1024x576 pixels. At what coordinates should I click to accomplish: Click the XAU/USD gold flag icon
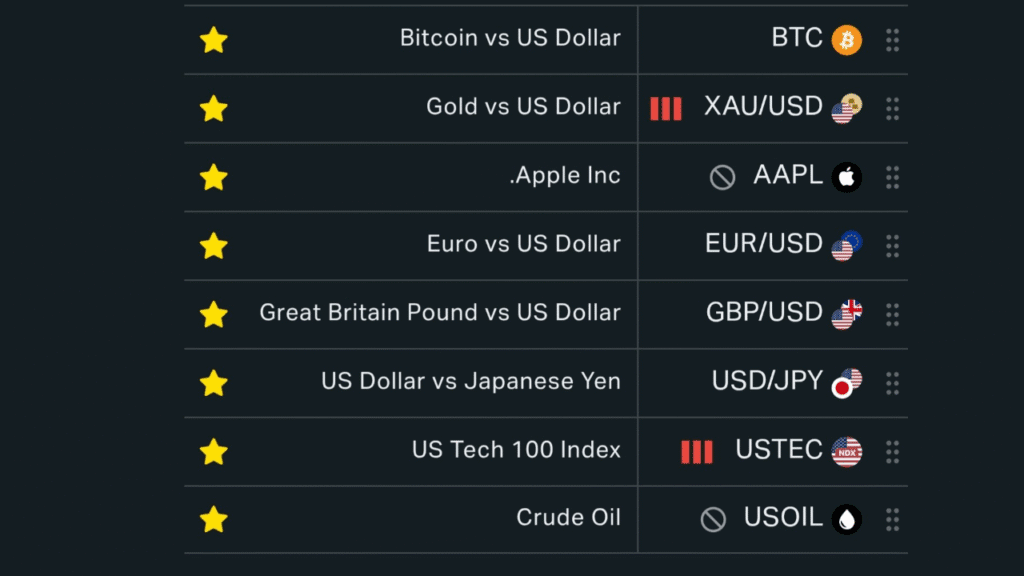pos(846,108)
